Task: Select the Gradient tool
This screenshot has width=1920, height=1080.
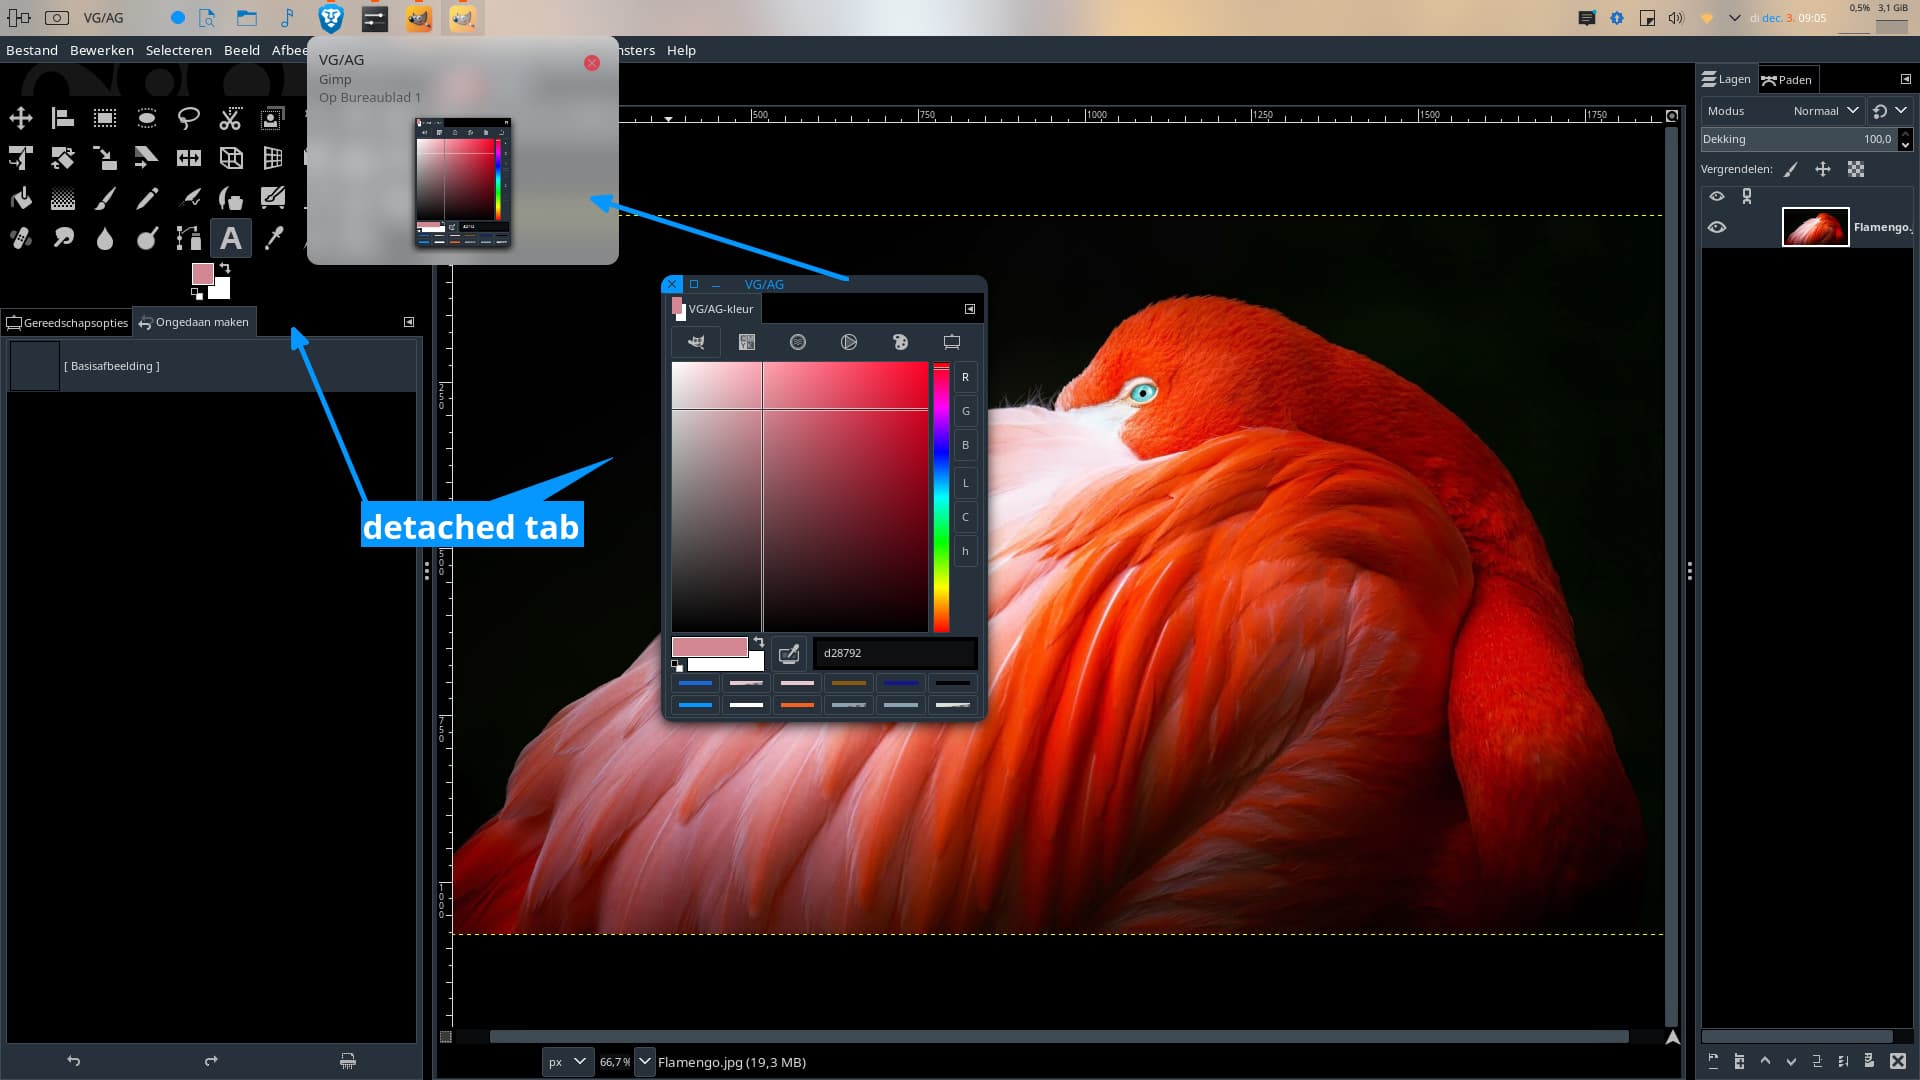Action: click(x=63, y=199)
